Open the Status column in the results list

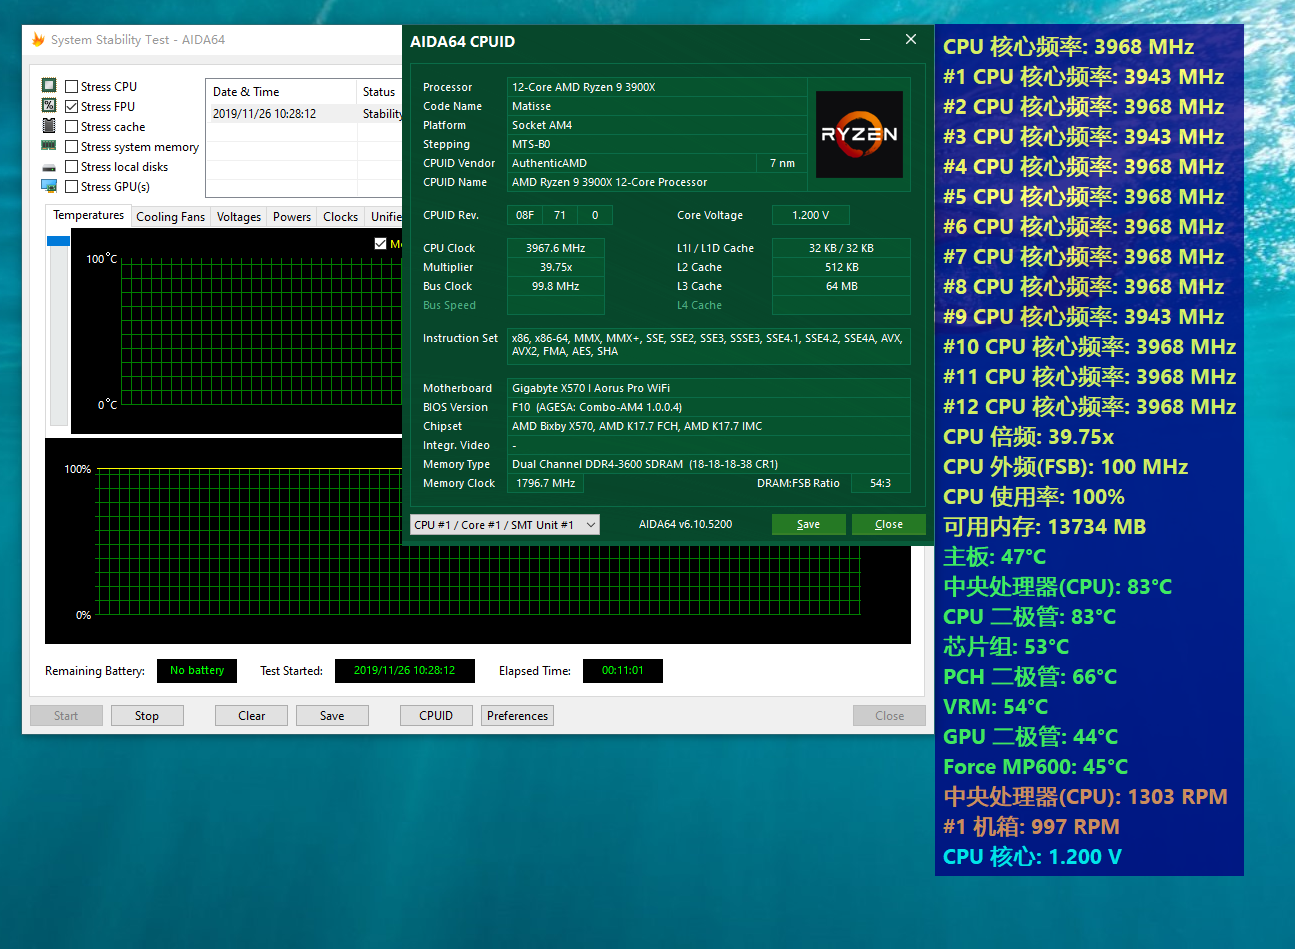(x=379, y=91)
